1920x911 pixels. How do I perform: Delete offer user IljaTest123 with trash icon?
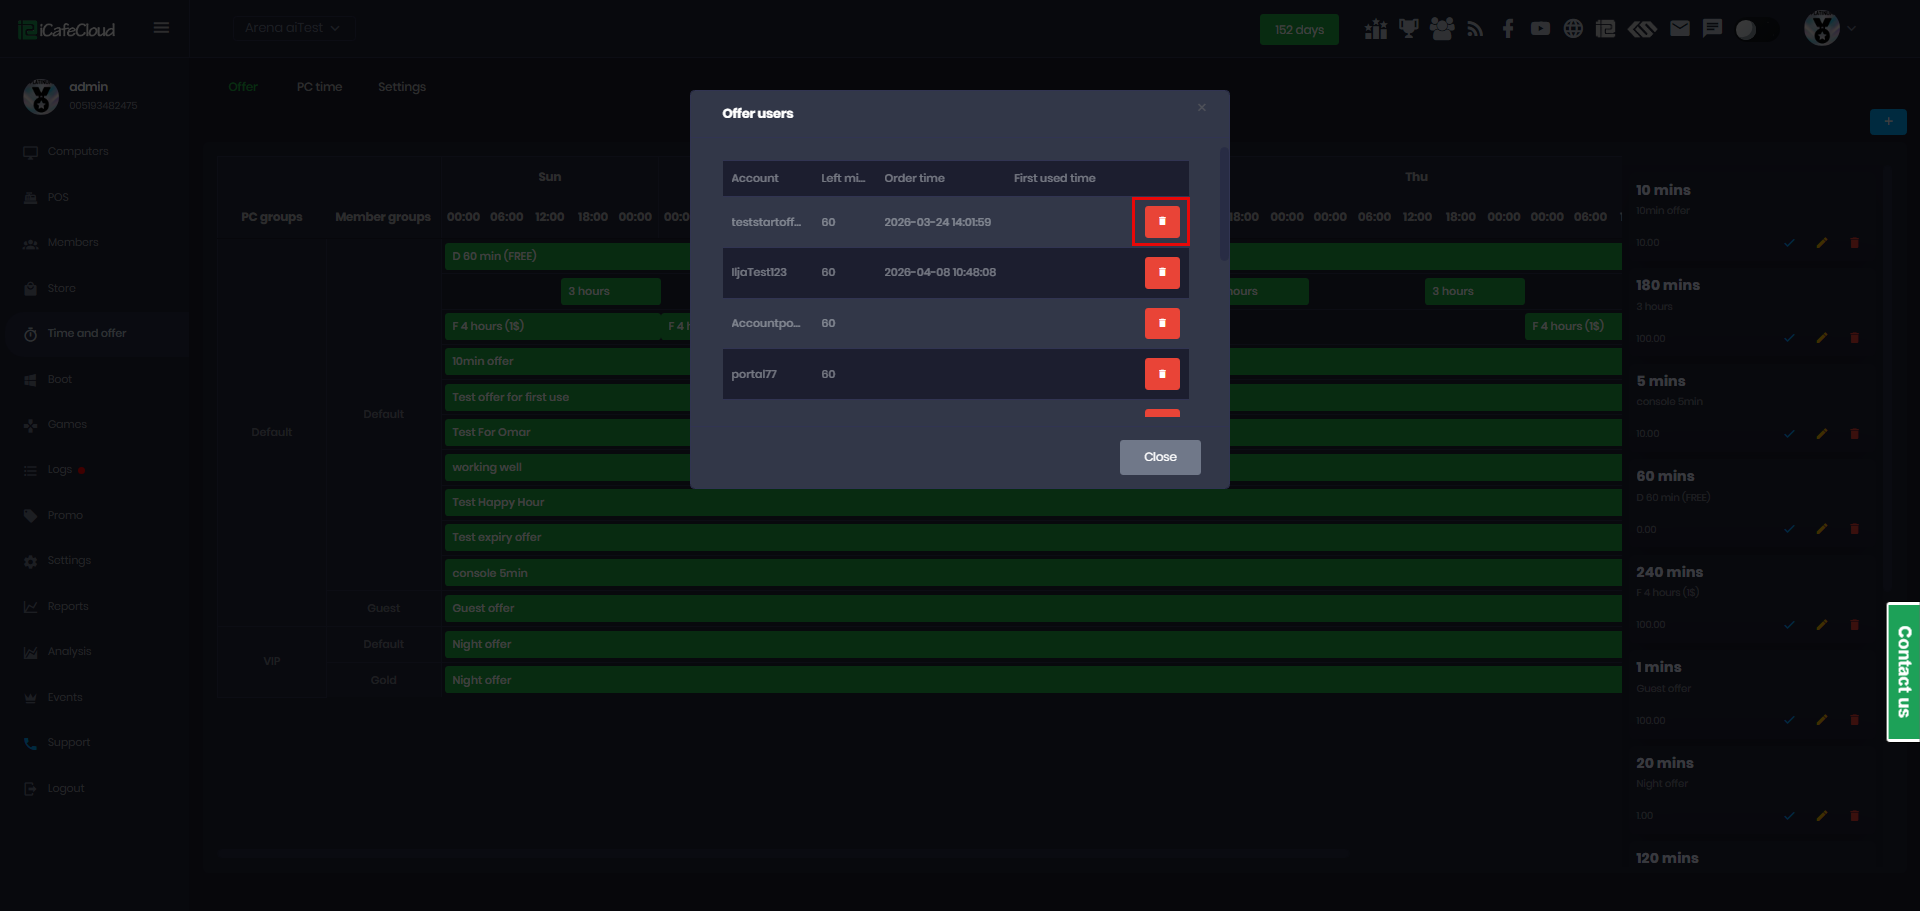(1162, 272)
